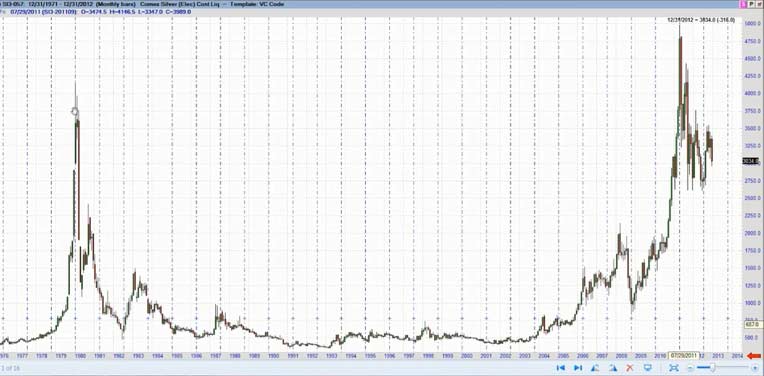
Task: Click the 3834.0 current price axis label
Action: (750, 161)
